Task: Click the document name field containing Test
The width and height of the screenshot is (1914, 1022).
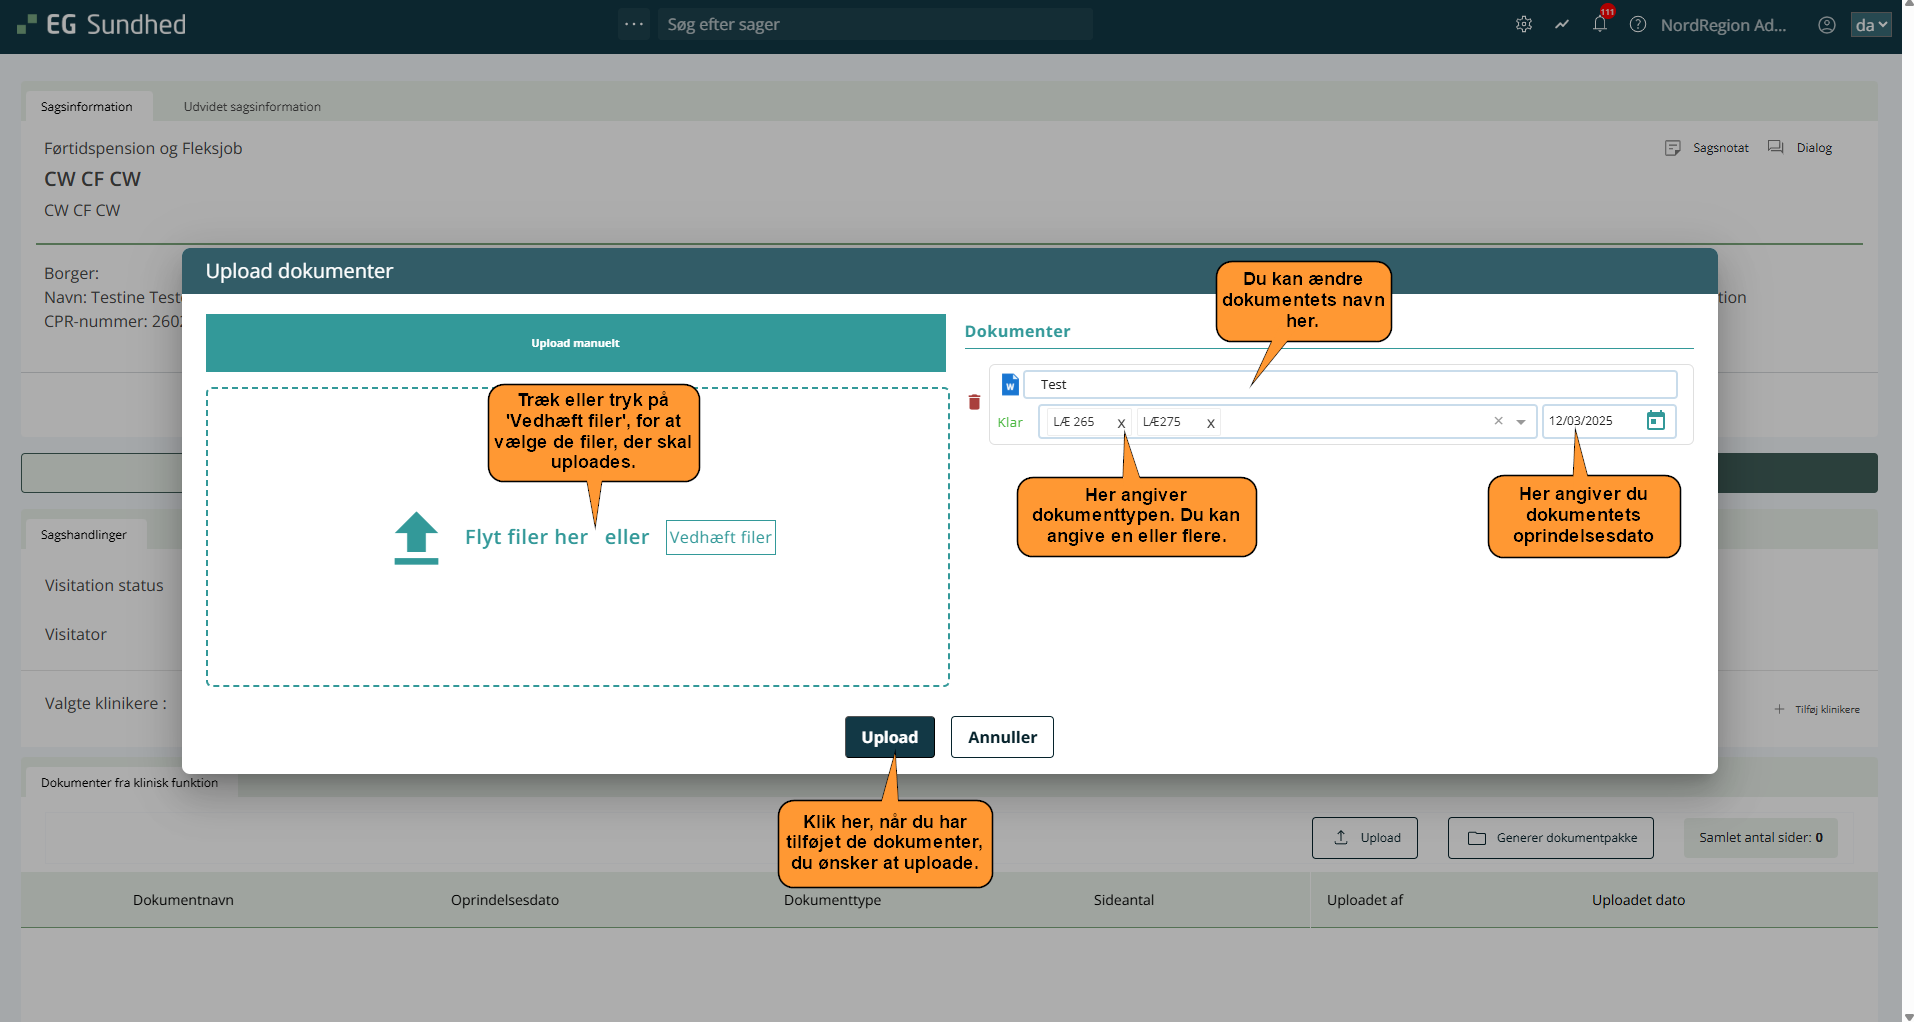Action: pos(1350,385)
